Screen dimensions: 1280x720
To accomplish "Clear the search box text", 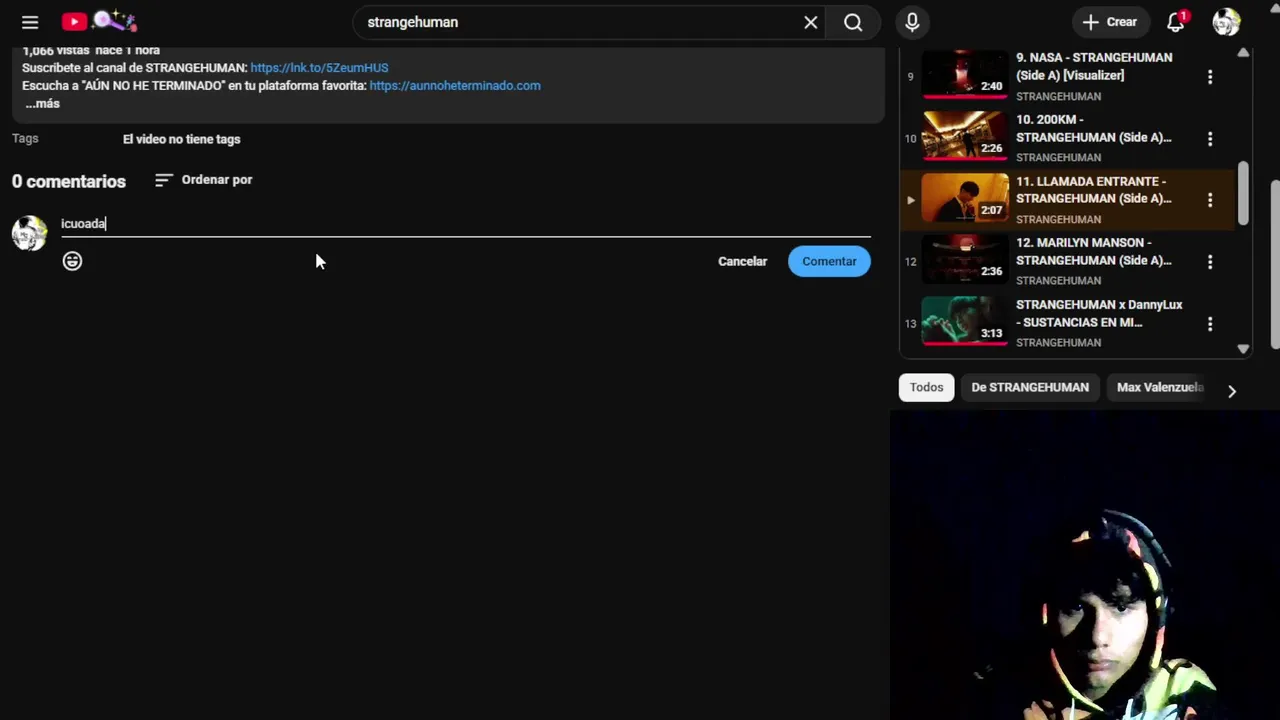I will [811, 22].
